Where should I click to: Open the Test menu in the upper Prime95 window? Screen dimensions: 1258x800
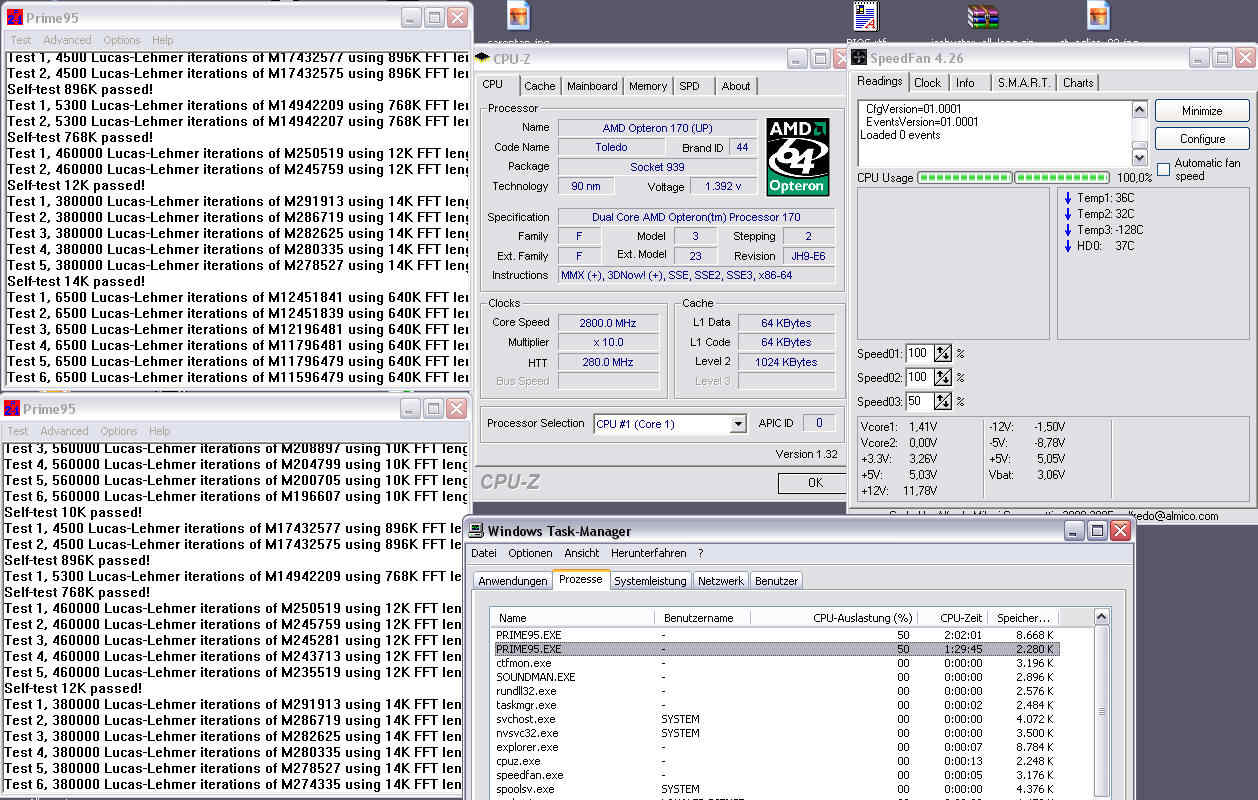click(20, 40)
